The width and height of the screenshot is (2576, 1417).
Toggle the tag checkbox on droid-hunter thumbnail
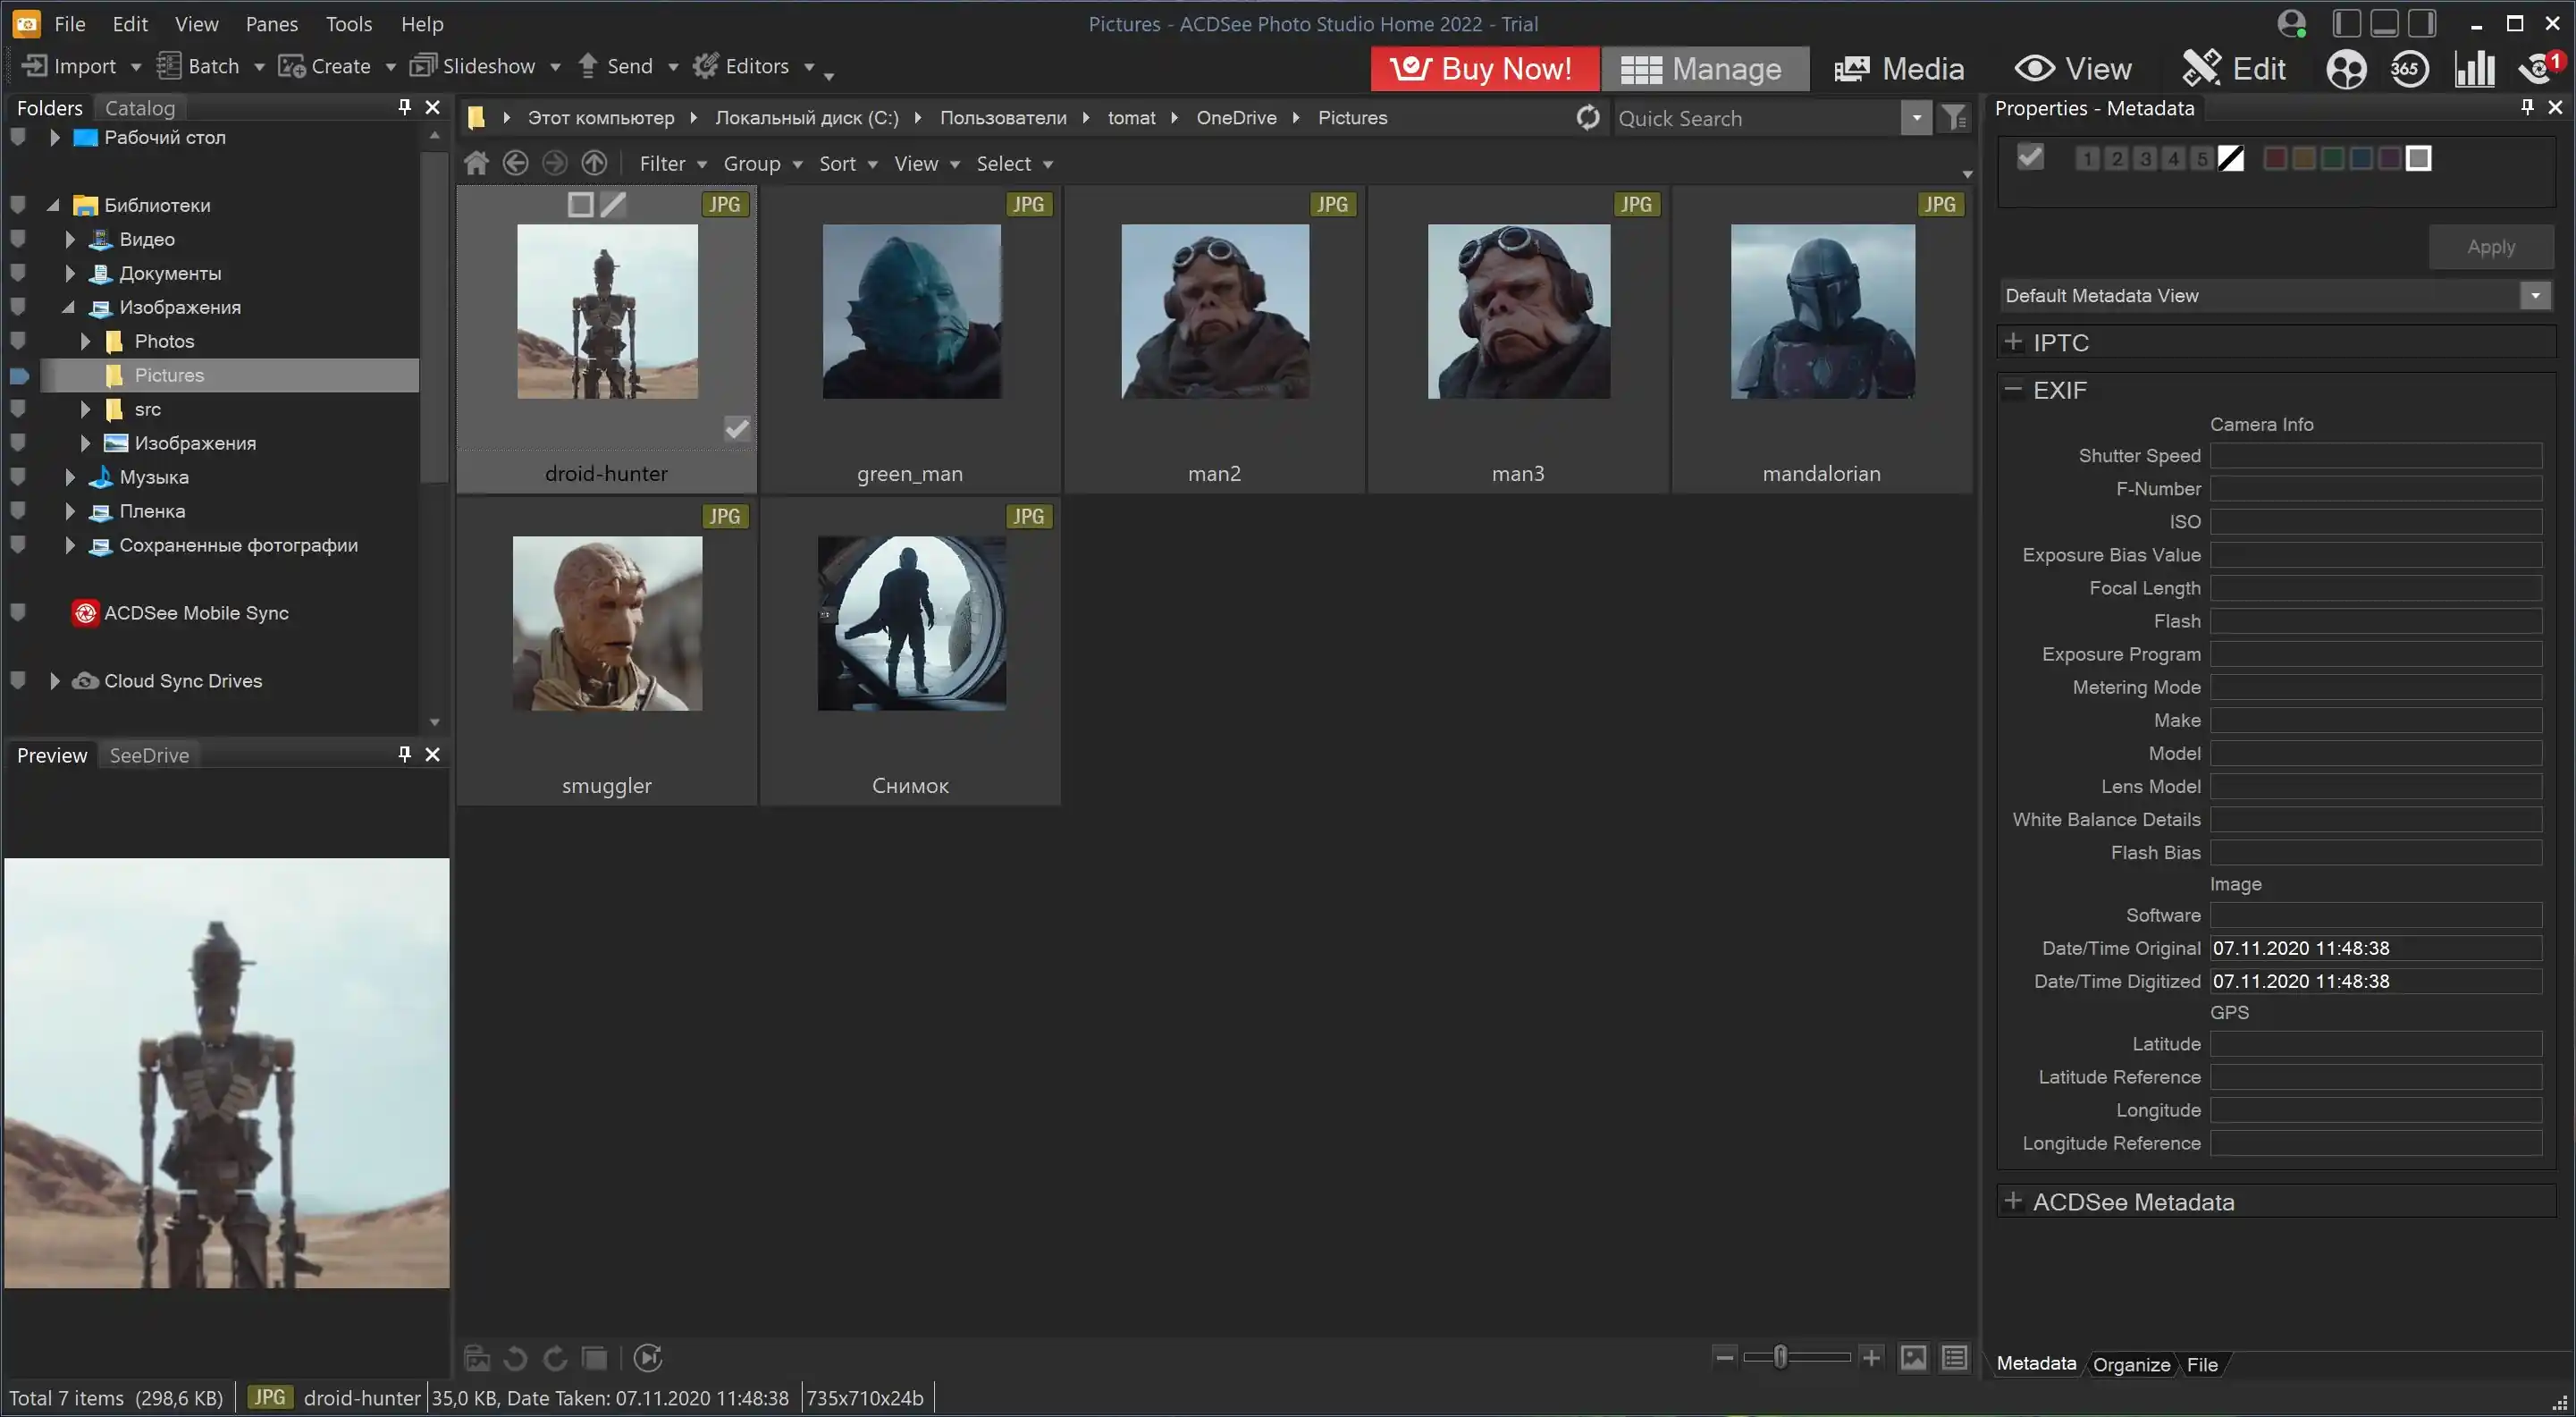737,428
